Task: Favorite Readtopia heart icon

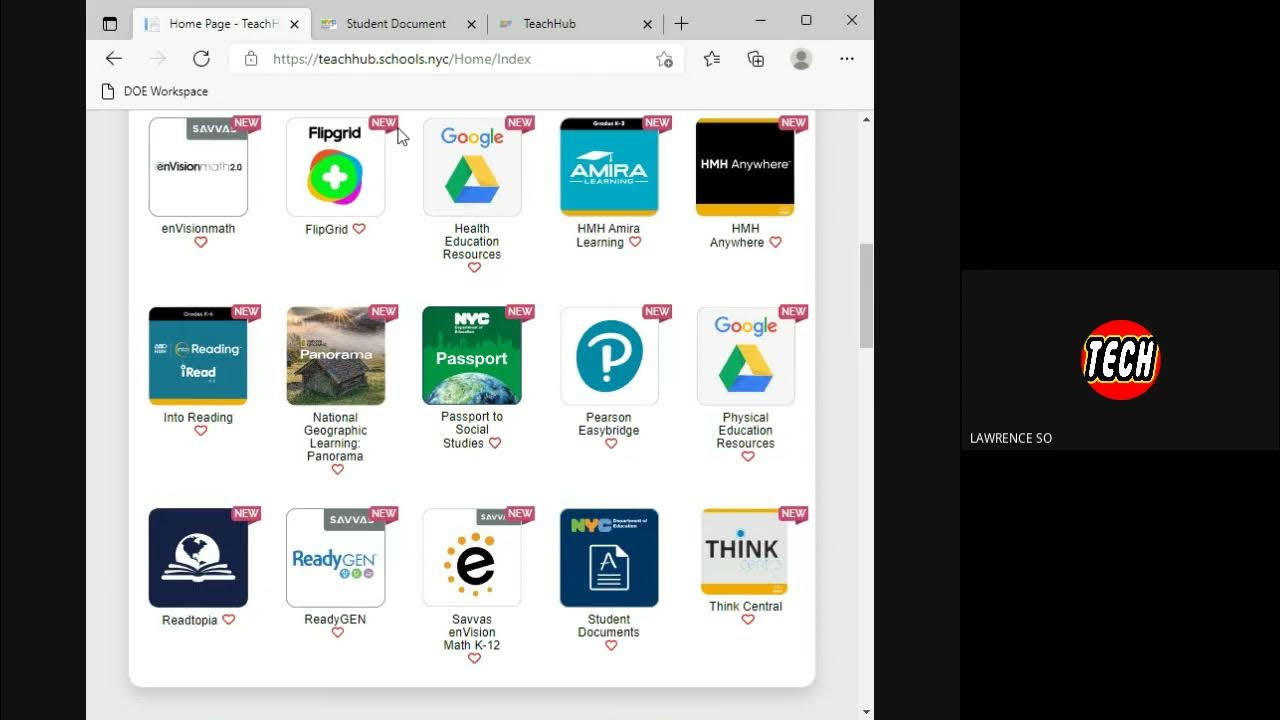Action: click(229, 620)
